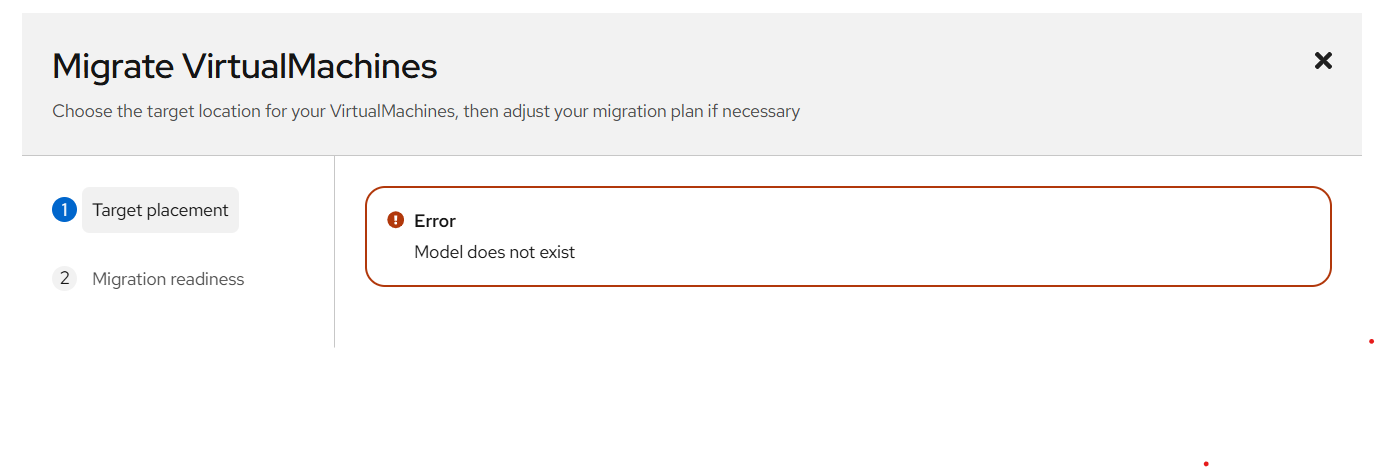Close the Migrate VirtualMachines dialog
1375x467 pixels.
[1323, 61]
